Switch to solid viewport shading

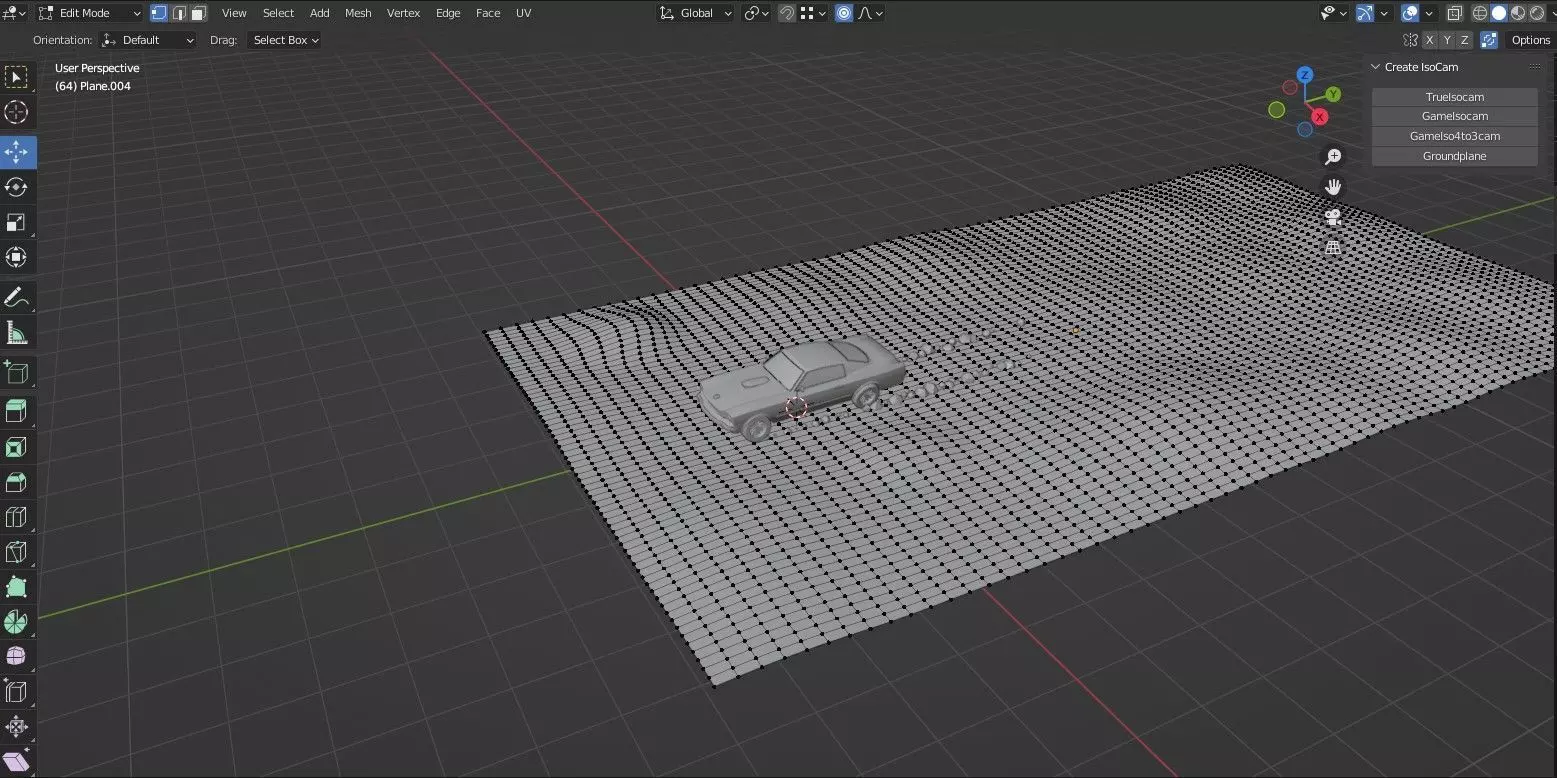[x=1499, y=13]
